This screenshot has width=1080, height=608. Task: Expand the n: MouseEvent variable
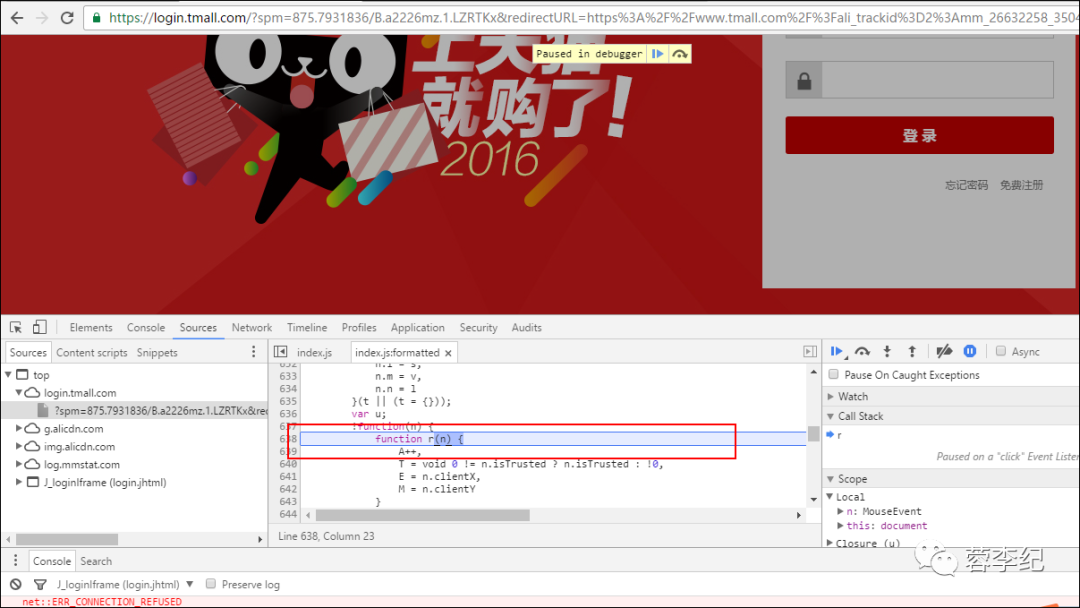coord(840,511)
